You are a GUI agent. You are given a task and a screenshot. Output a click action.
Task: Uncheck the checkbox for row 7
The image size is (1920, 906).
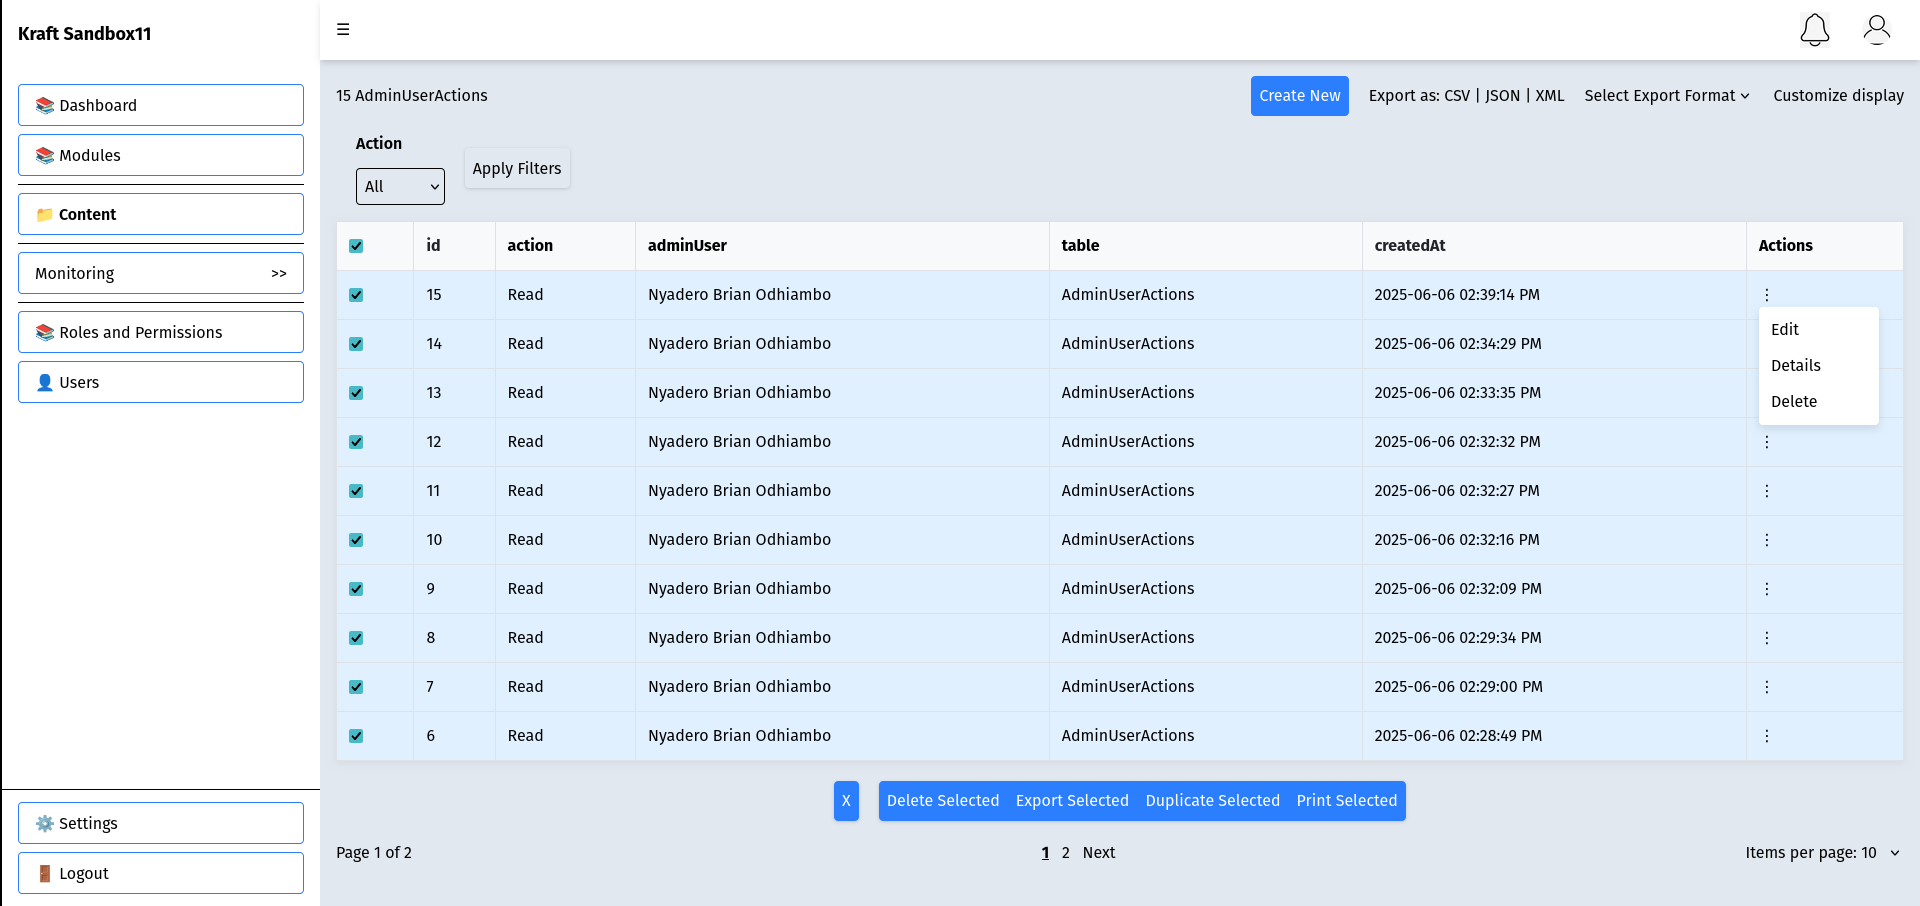point(356,687)
